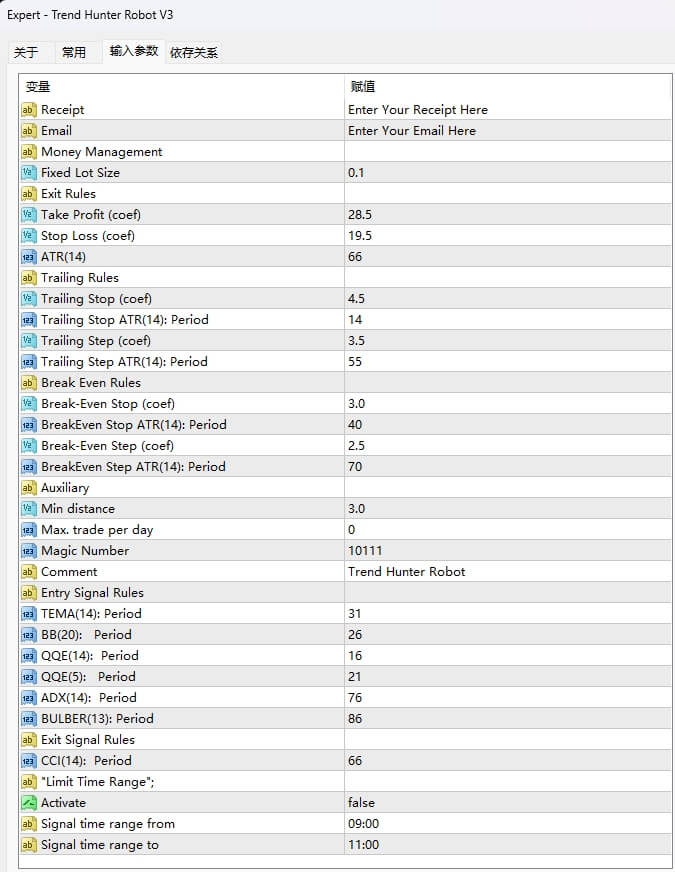Select the 依存关系 tab

click(194, 53)
